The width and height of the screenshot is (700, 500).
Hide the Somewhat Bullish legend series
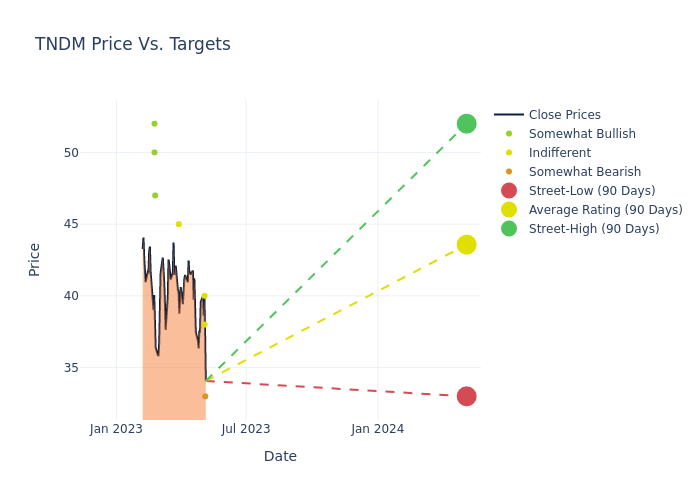(x=582, y=134)
